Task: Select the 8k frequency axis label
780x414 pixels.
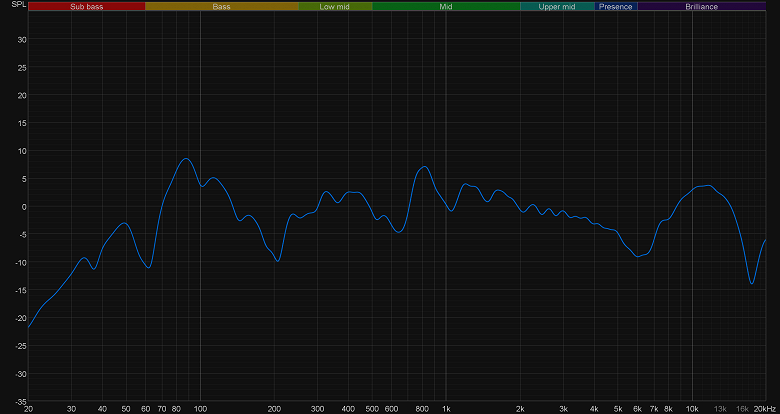Action: (x=668, y=409)
